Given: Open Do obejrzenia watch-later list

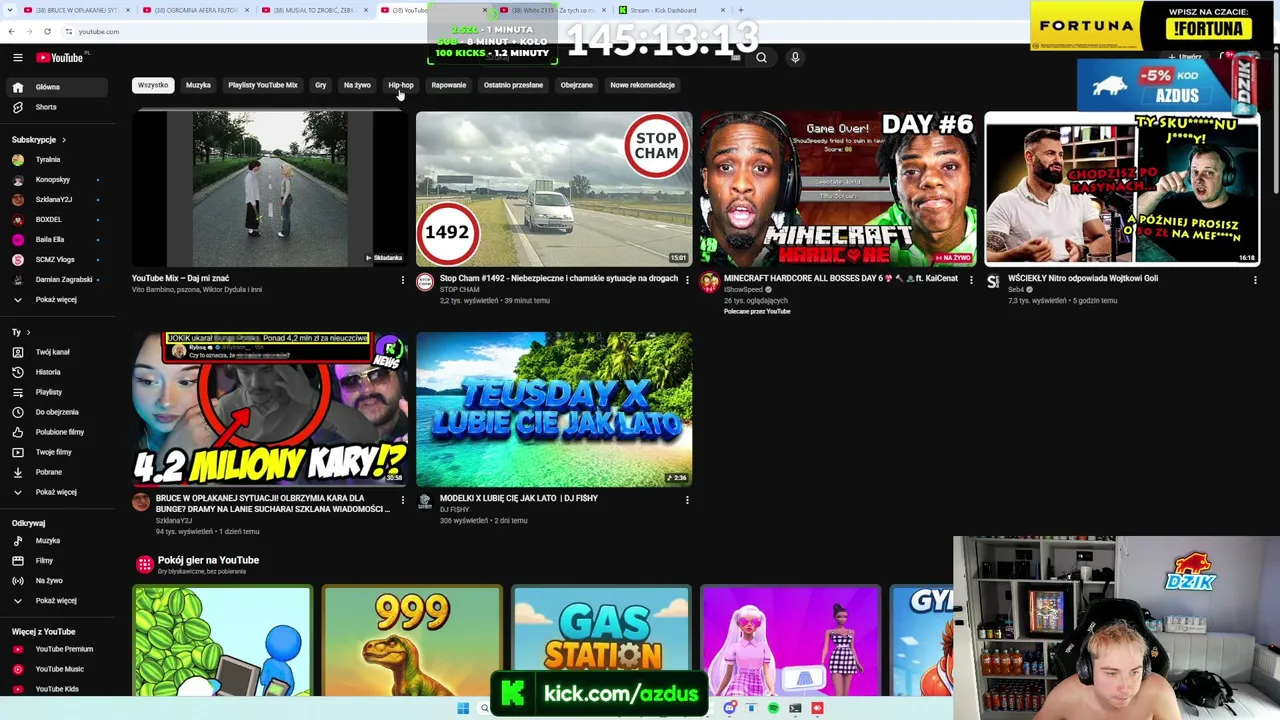Looking at the screenshot, I should coord(56,412).
